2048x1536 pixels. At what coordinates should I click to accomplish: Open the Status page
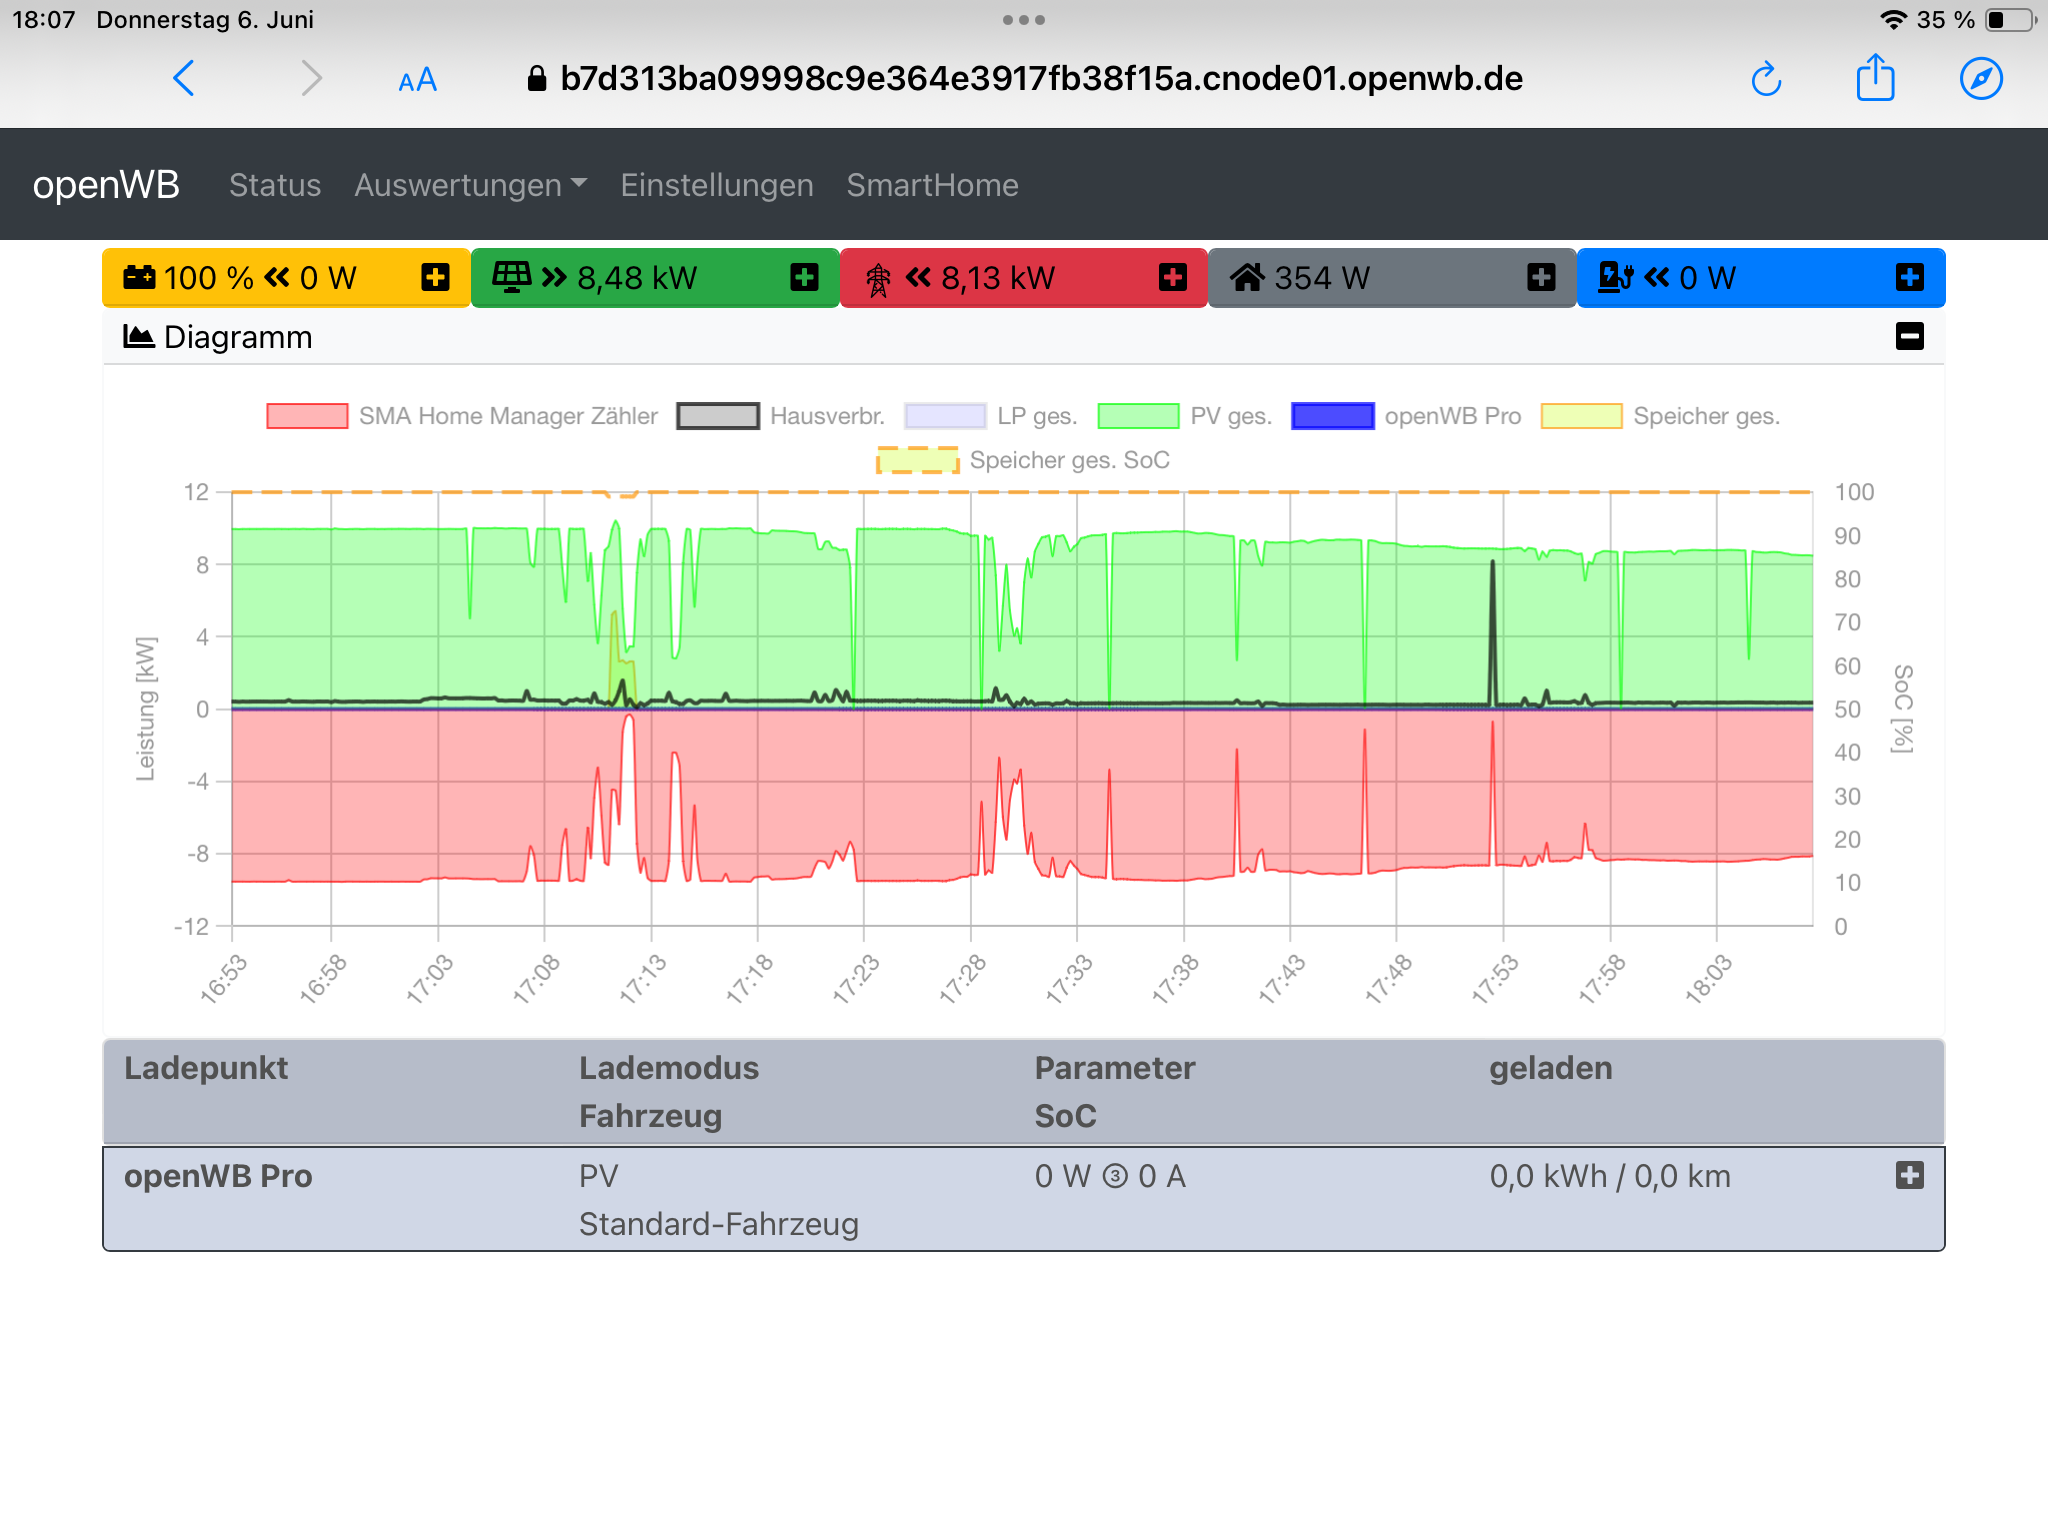pos(275,185)
